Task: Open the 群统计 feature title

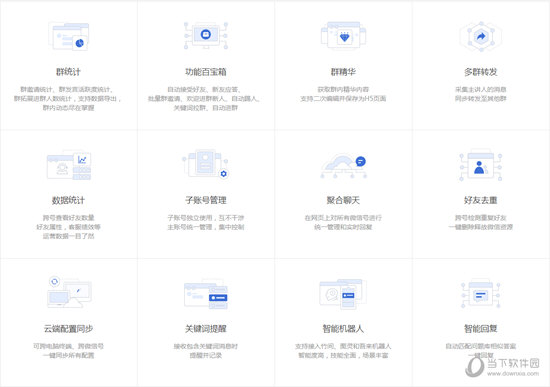Action: click(68, 72)
